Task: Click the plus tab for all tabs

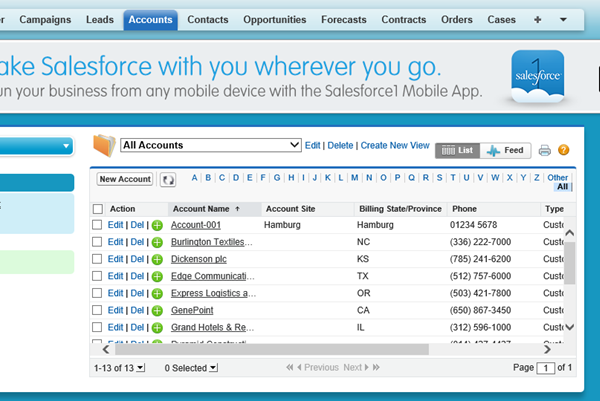Action: [x=538, y=19]
